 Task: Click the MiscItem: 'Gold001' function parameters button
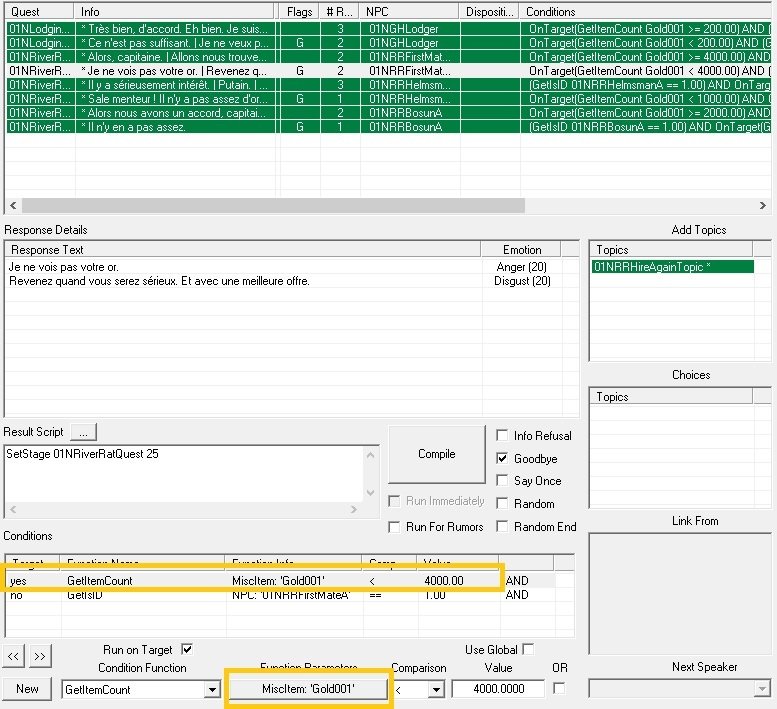tap(308, 689)
